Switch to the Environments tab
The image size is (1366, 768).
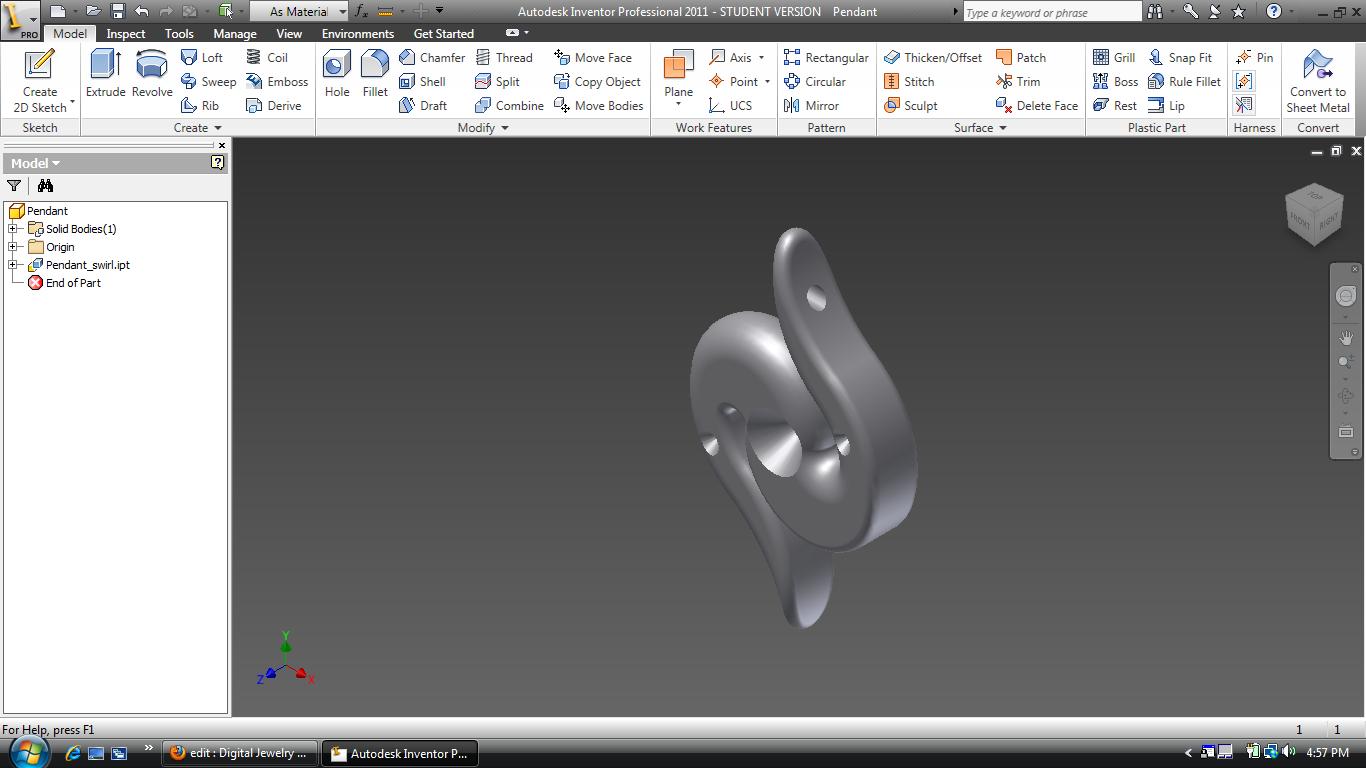pos(358,33)
